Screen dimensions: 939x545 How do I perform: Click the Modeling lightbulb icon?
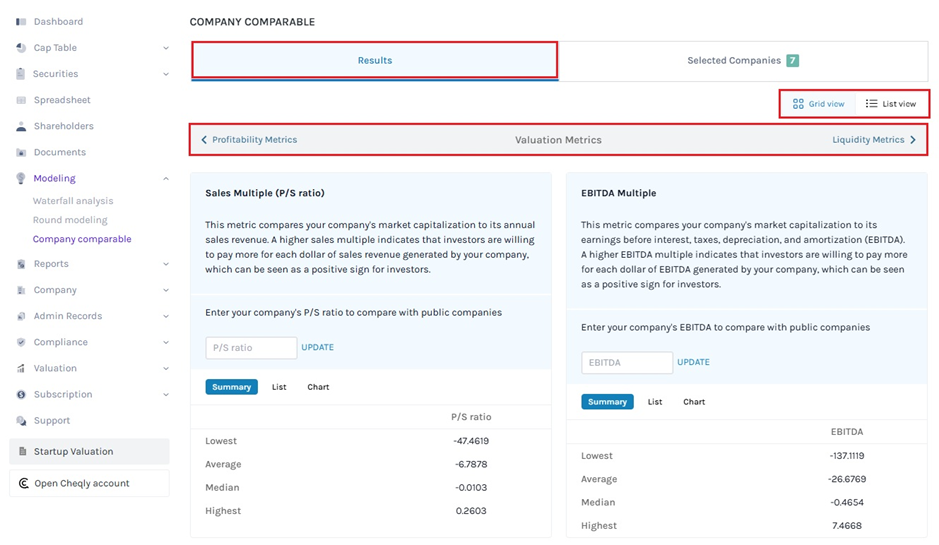coord(22,179)
